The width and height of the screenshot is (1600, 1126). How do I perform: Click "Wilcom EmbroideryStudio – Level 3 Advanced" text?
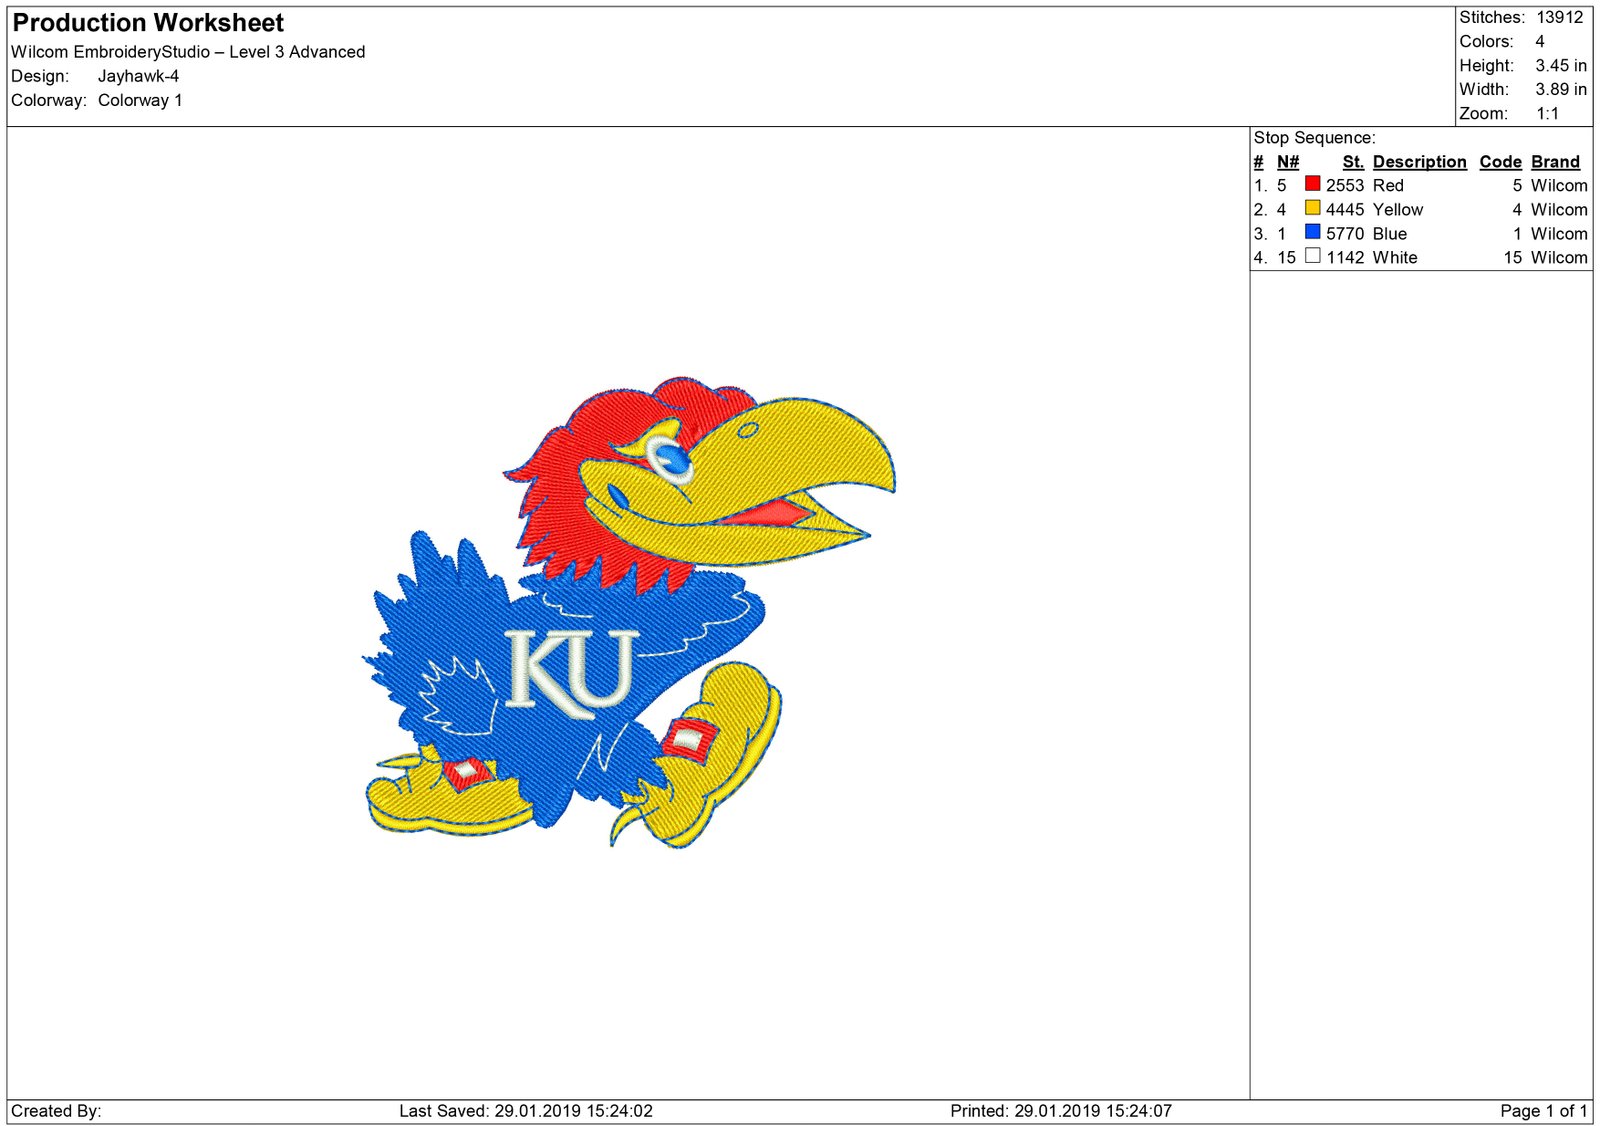pos(188,52)
